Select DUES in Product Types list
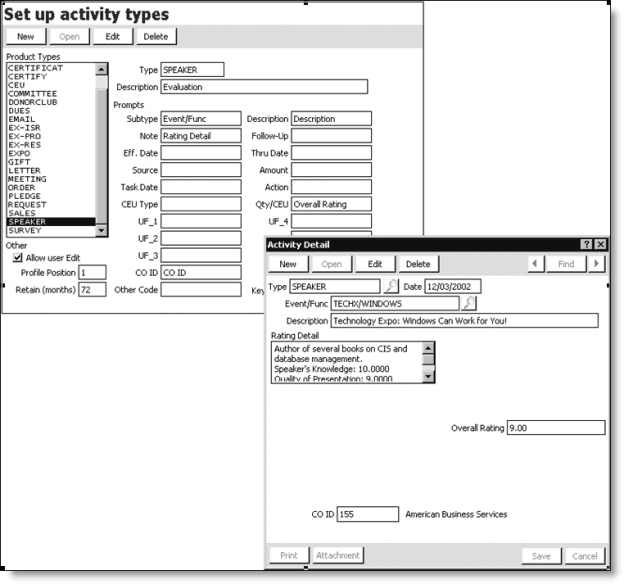 [51, 111]
